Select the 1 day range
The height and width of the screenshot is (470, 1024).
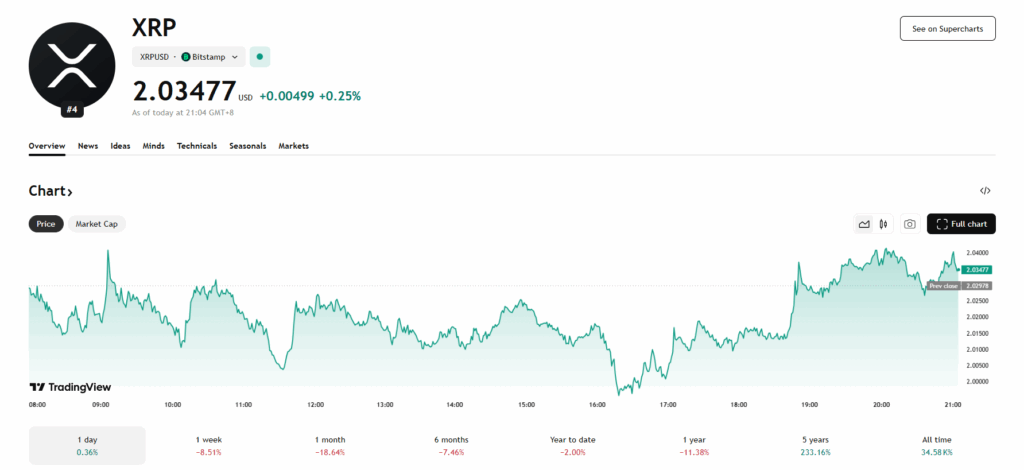pos(87,445)
